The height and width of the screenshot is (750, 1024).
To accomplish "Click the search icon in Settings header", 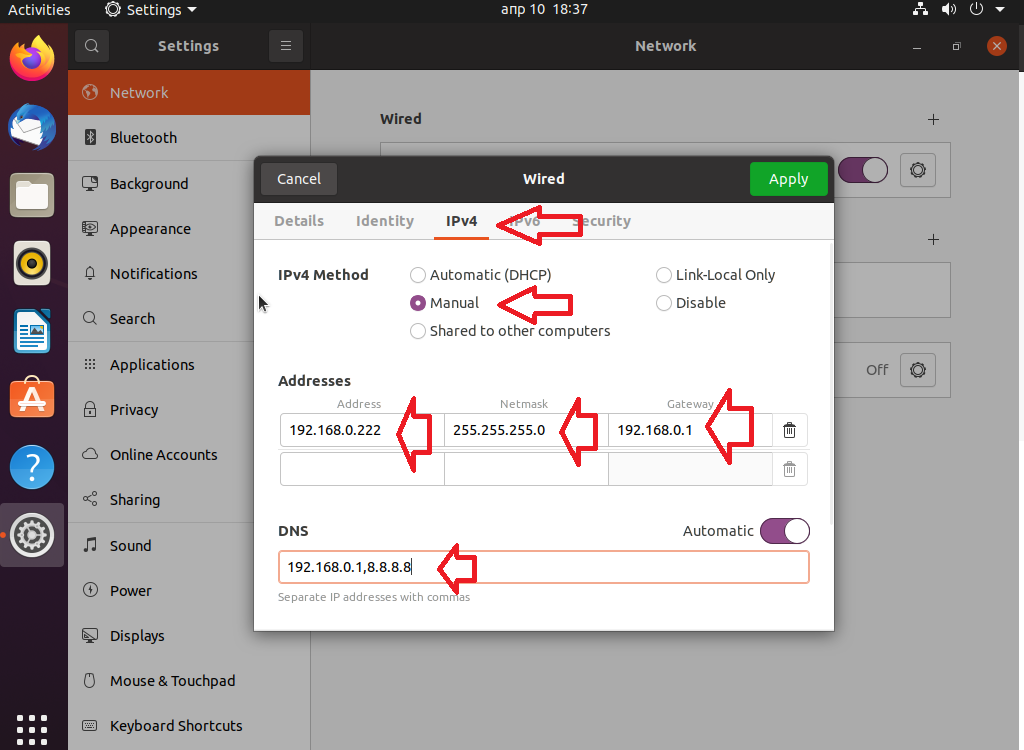I will tap(91, 46).
